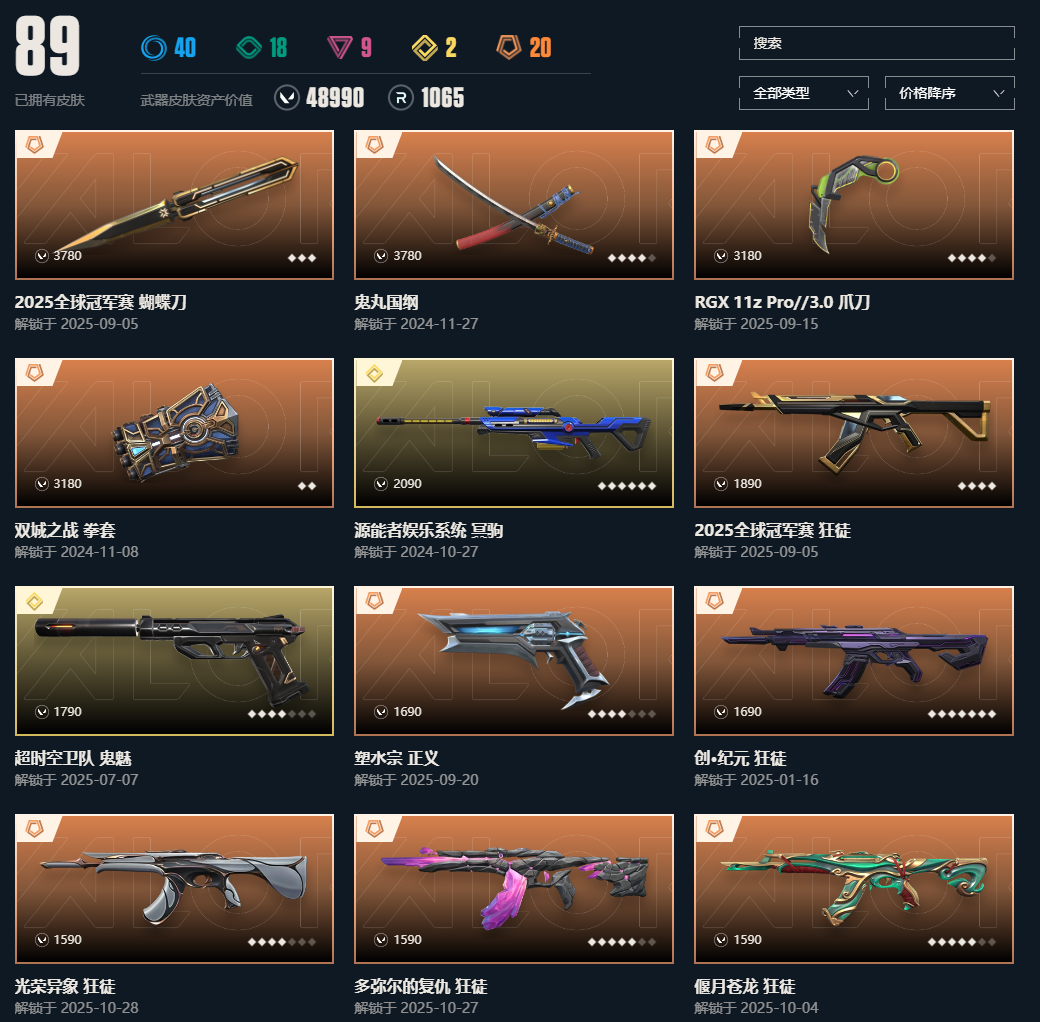The height and width of the screenshot is (1022, 1040).
Task: Open the 双城之战 拳套 skin card
Action: coord(174,433)
